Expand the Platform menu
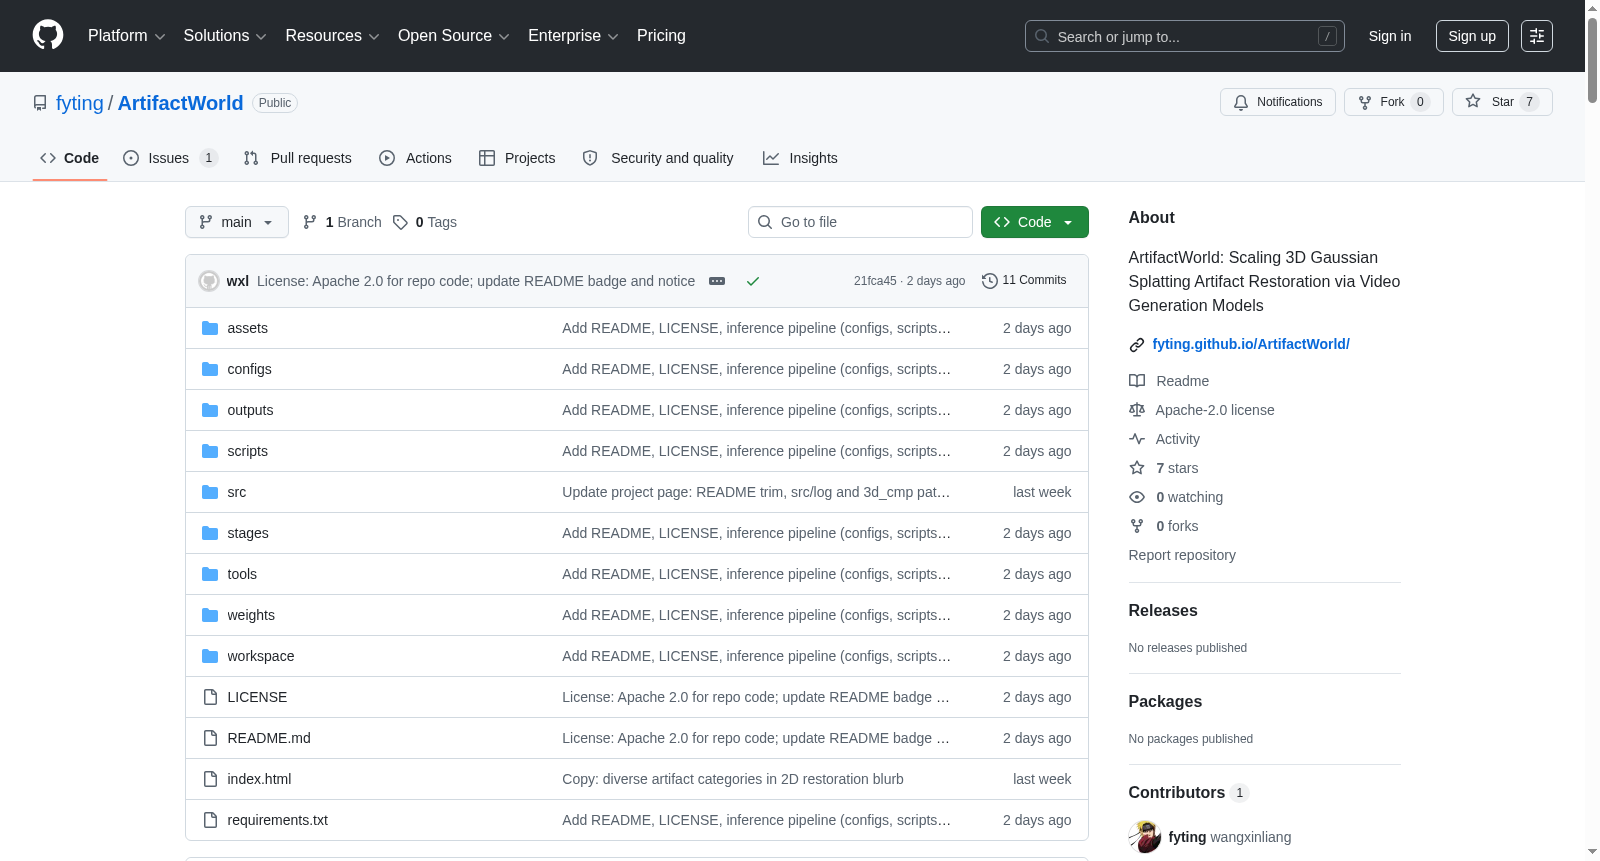 click(126, 36)
